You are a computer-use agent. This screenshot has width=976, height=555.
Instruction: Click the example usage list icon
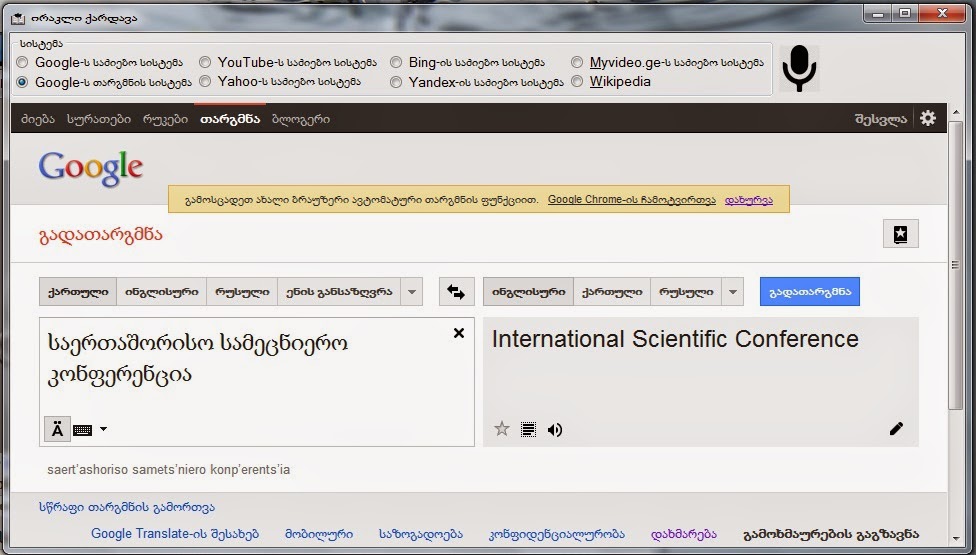pyautogui.click(x=528, y=429)
